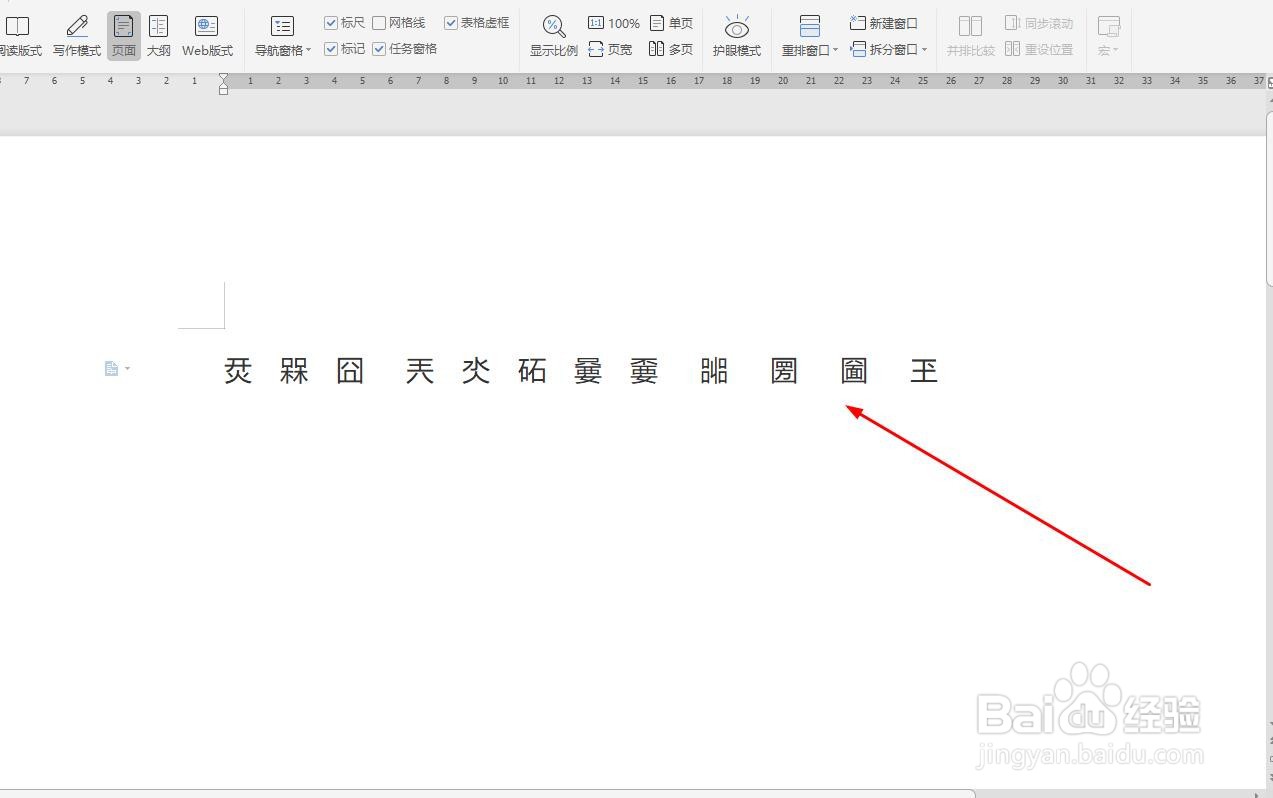Open writing mode (写作模式)
Image resolution: width=1273 pixels, height=798 pixels.
[x=77, y=36]
